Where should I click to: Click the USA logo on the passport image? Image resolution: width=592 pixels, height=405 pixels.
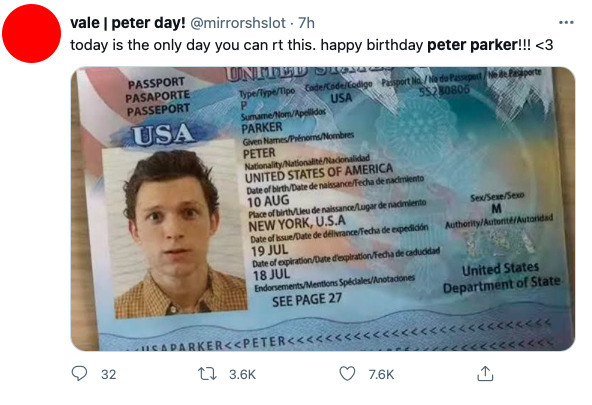[163, 134]
